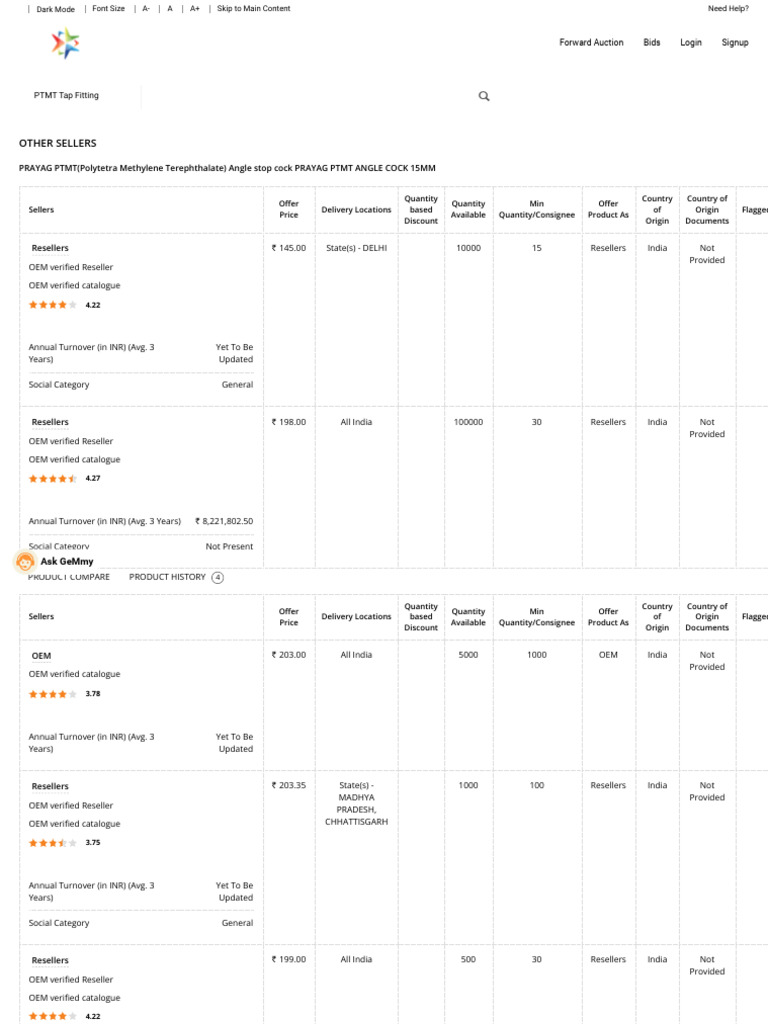This screenshot has width=768, height=1024.
Task: Increase font size with A+ button
Action: [195, 9]
